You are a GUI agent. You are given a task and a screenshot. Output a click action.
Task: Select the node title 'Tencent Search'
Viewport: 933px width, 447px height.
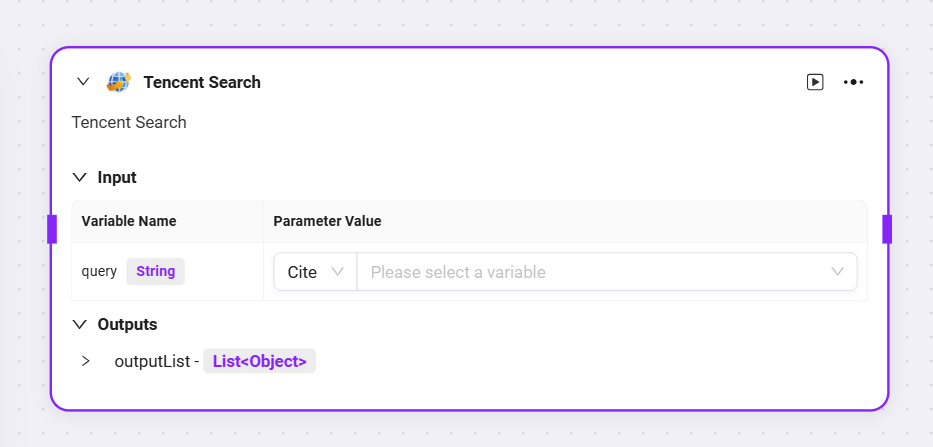[202, 82]
